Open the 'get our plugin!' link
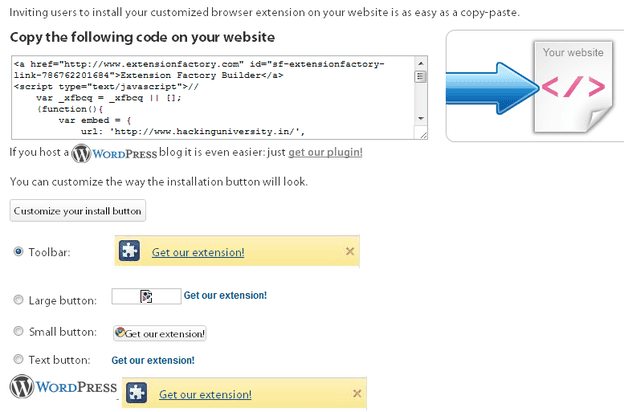 pos(325,153)
